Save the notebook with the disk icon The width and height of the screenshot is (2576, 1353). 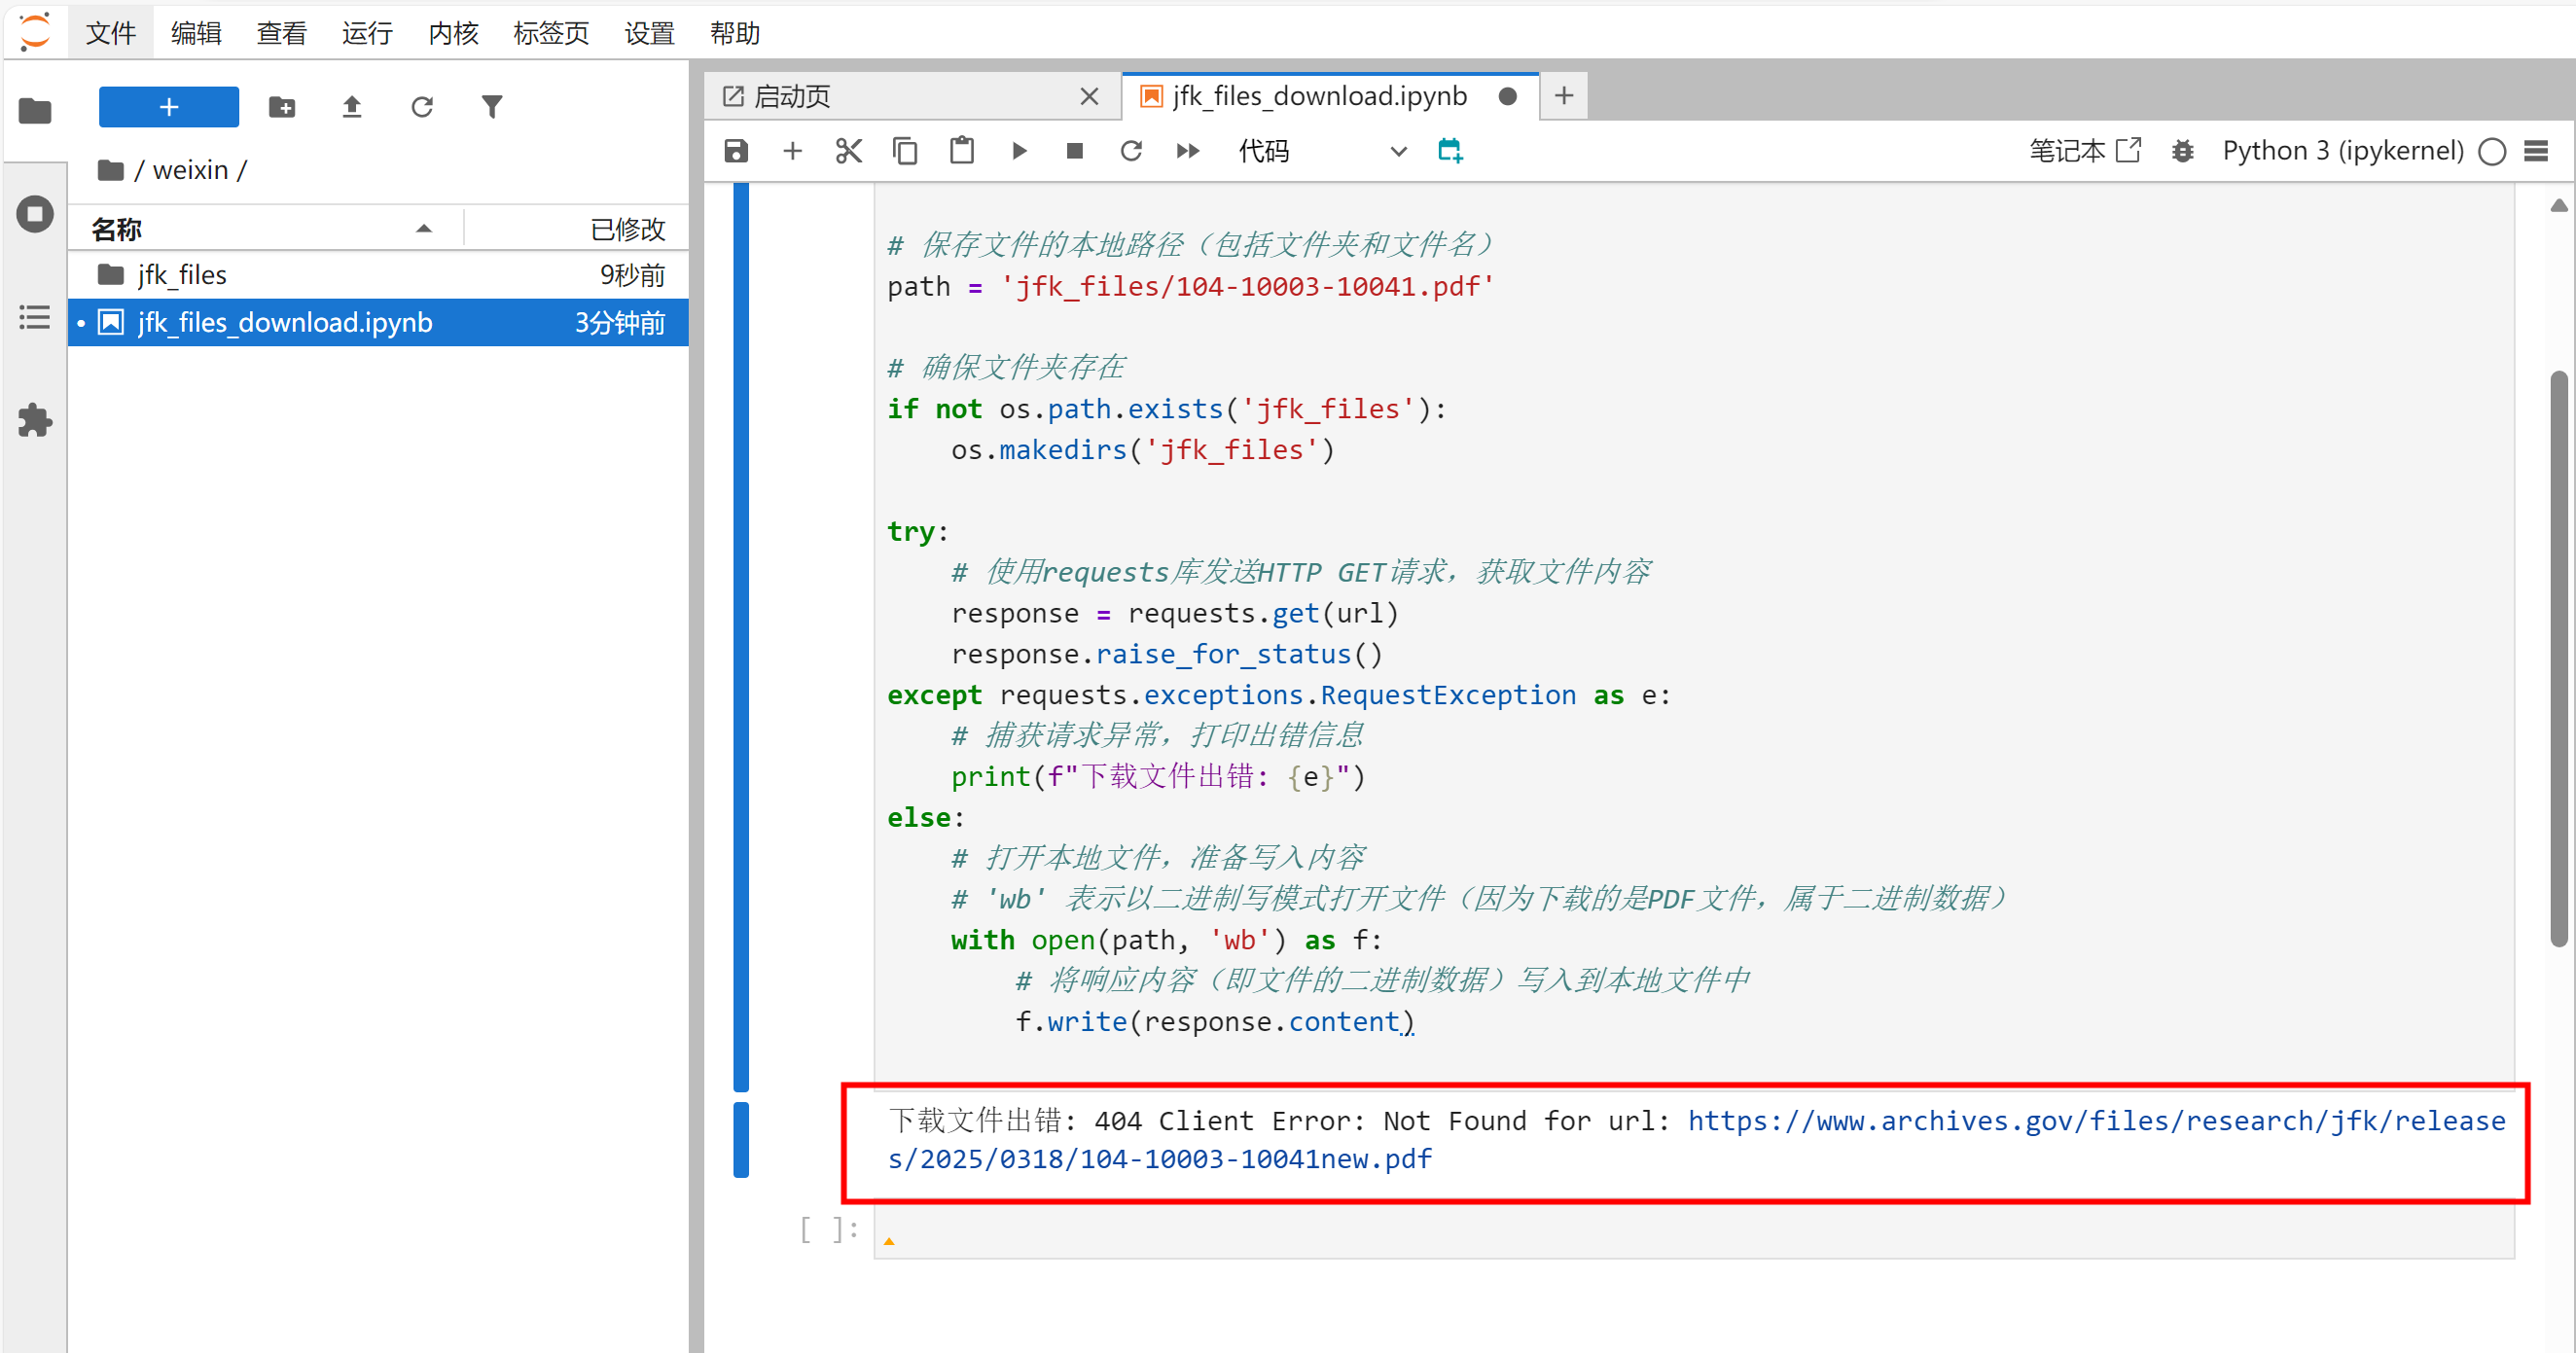[x=736, y=151]
